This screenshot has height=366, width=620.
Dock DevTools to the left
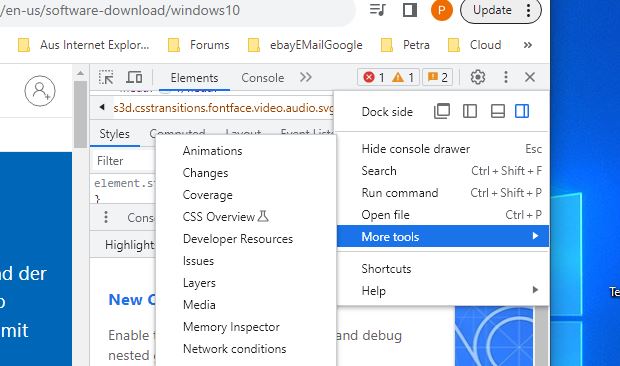click(x=470, y=111)
